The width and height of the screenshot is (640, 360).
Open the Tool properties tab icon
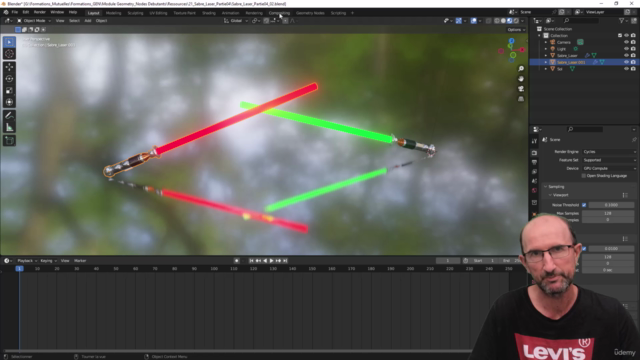pyautogui.click(x=534, y=141)
